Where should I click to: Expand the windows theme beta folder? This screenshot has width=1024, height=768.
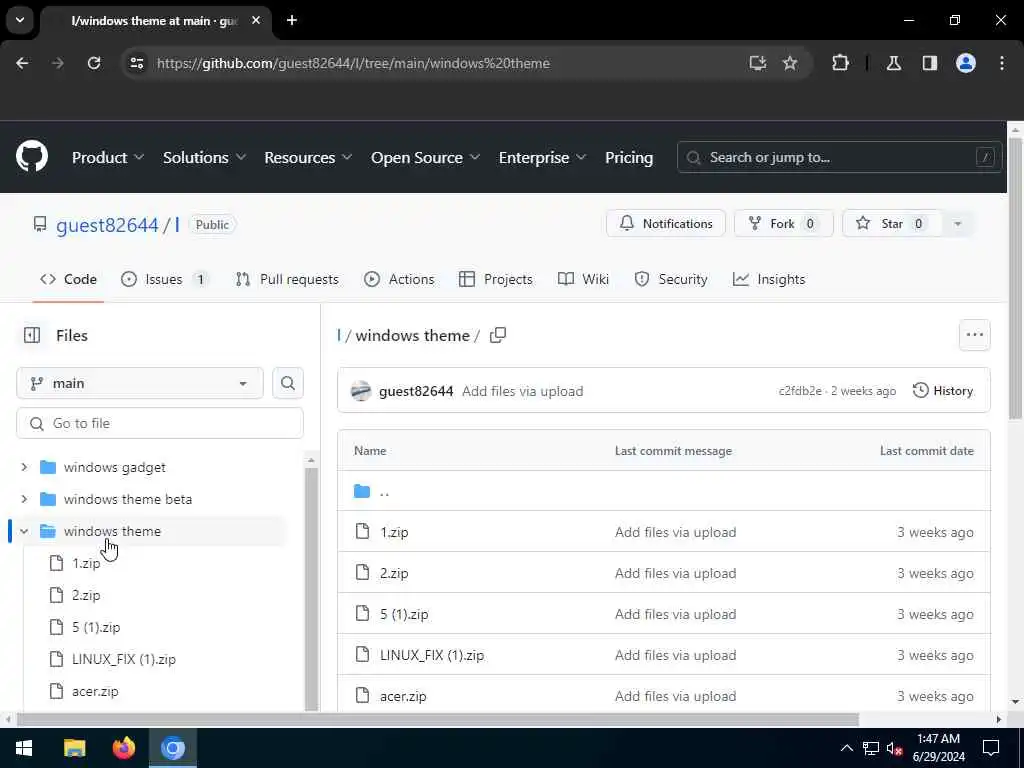(24, 500)
